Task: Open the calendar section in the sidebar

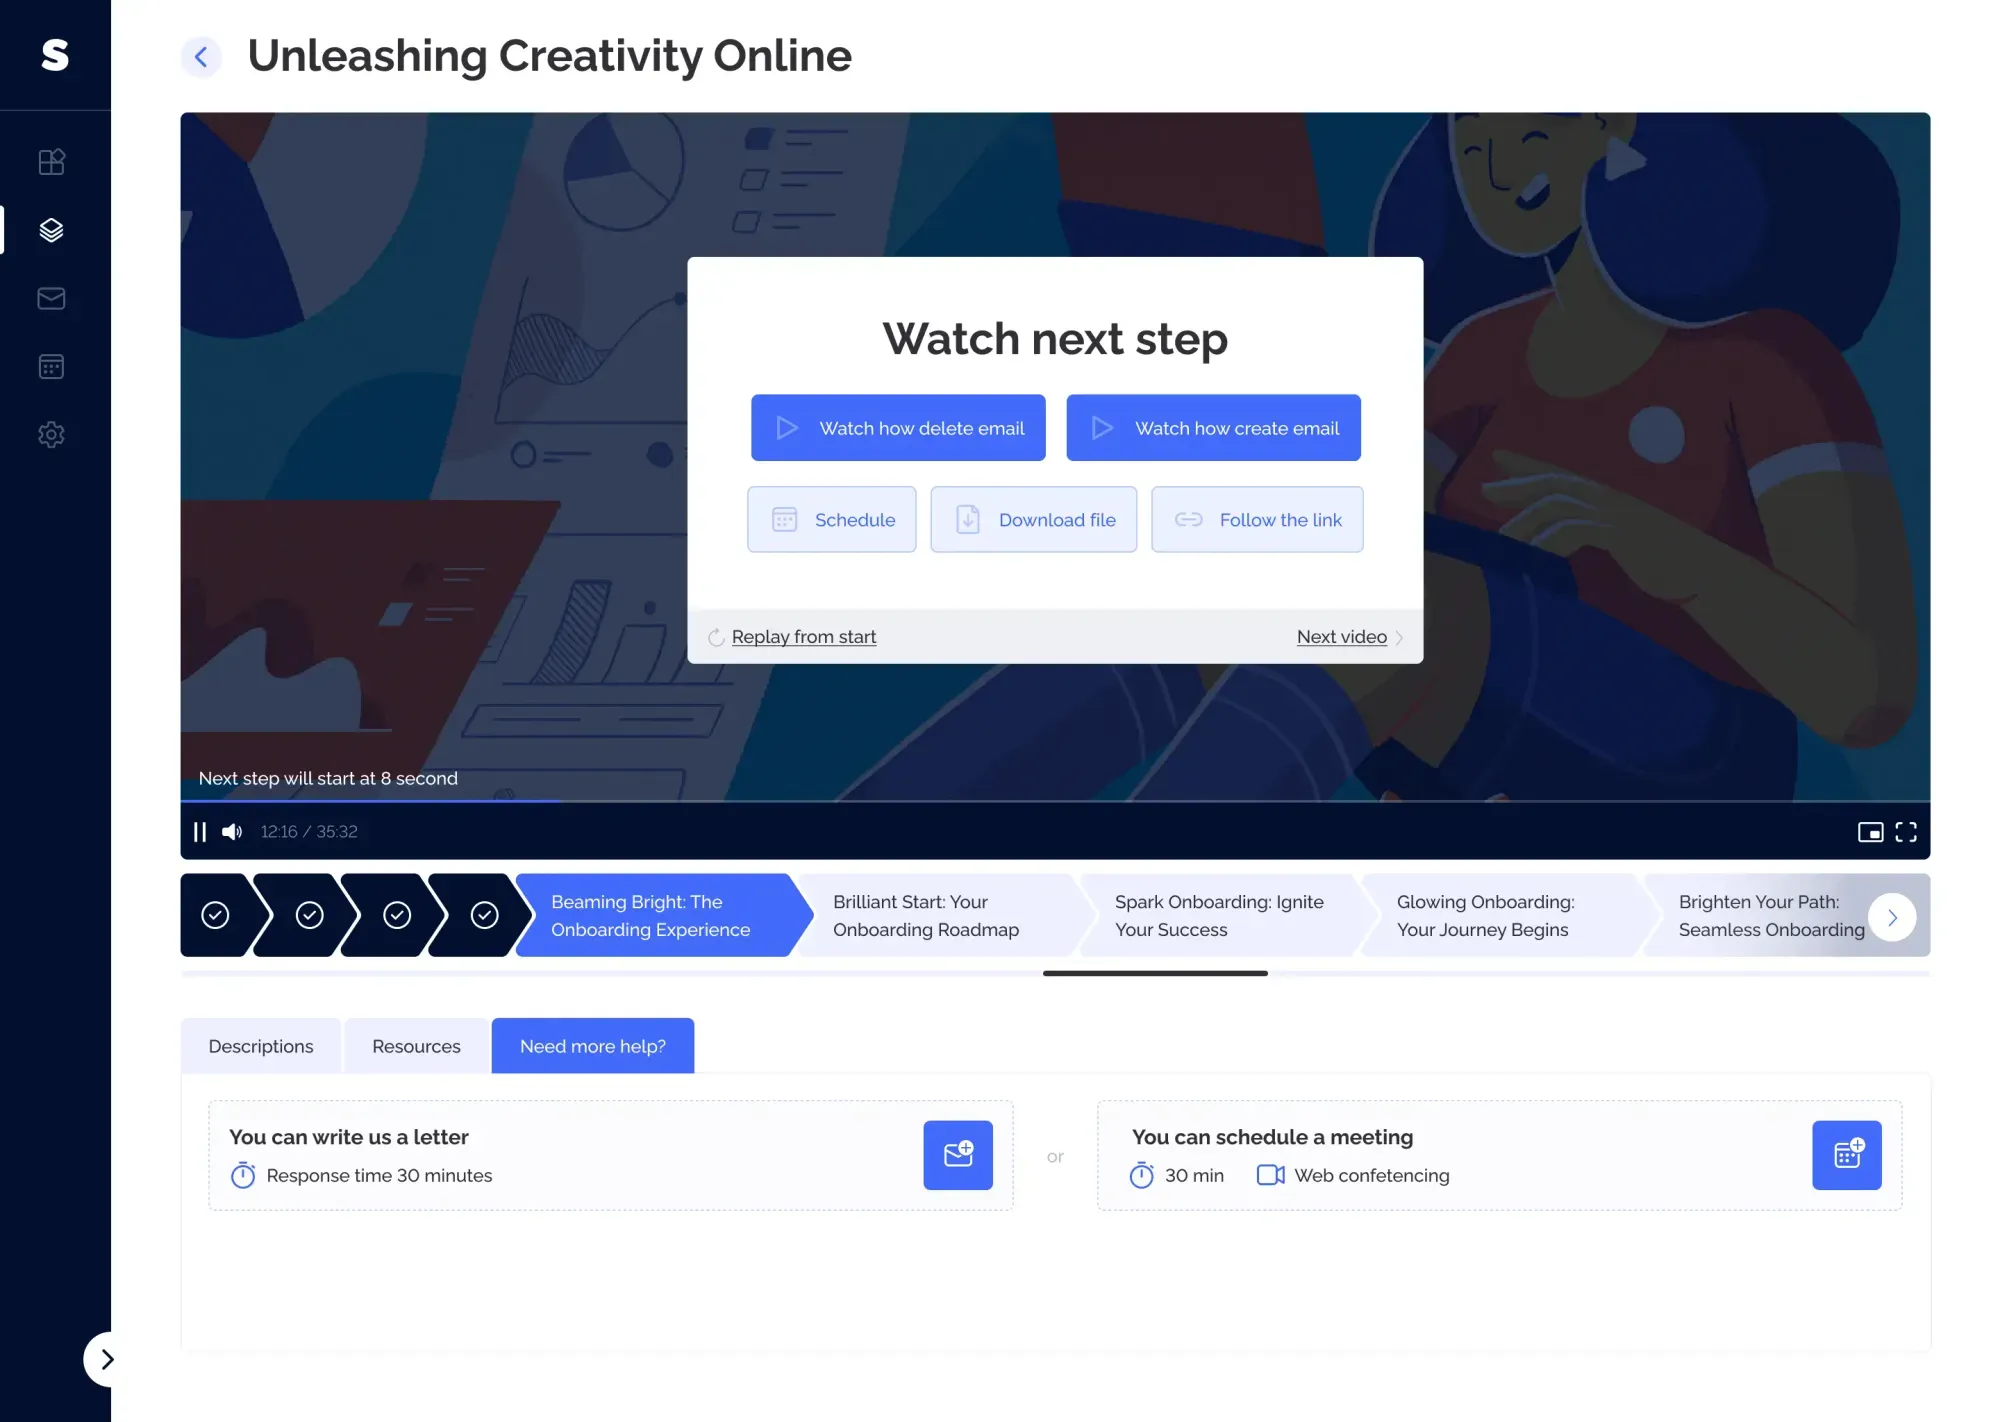Action: [51, 366]
